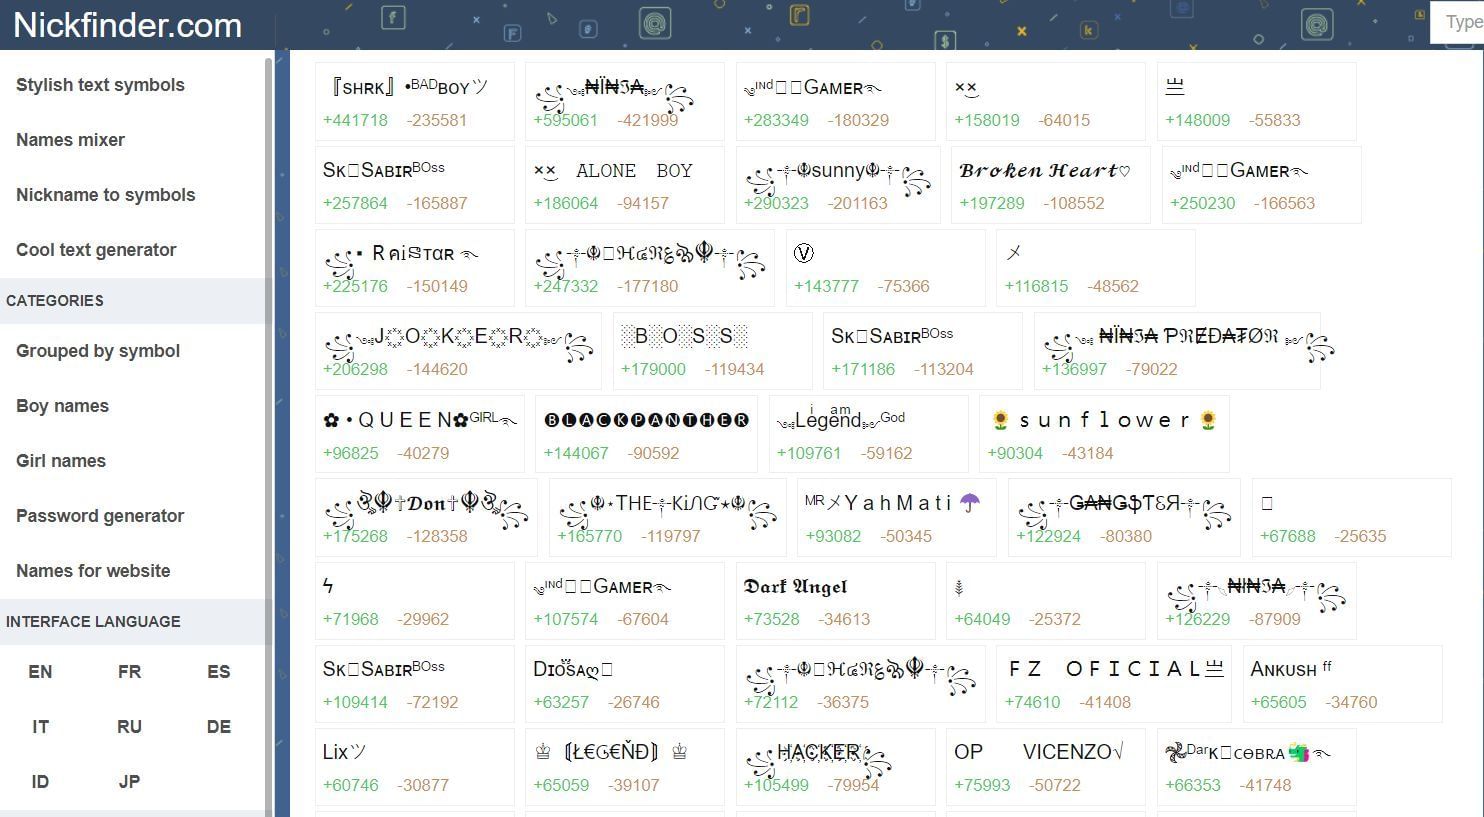Change interface language to RU
The height and width of the screenshot is (817, 1484).
pyautogui.click(x=129, y=727)
